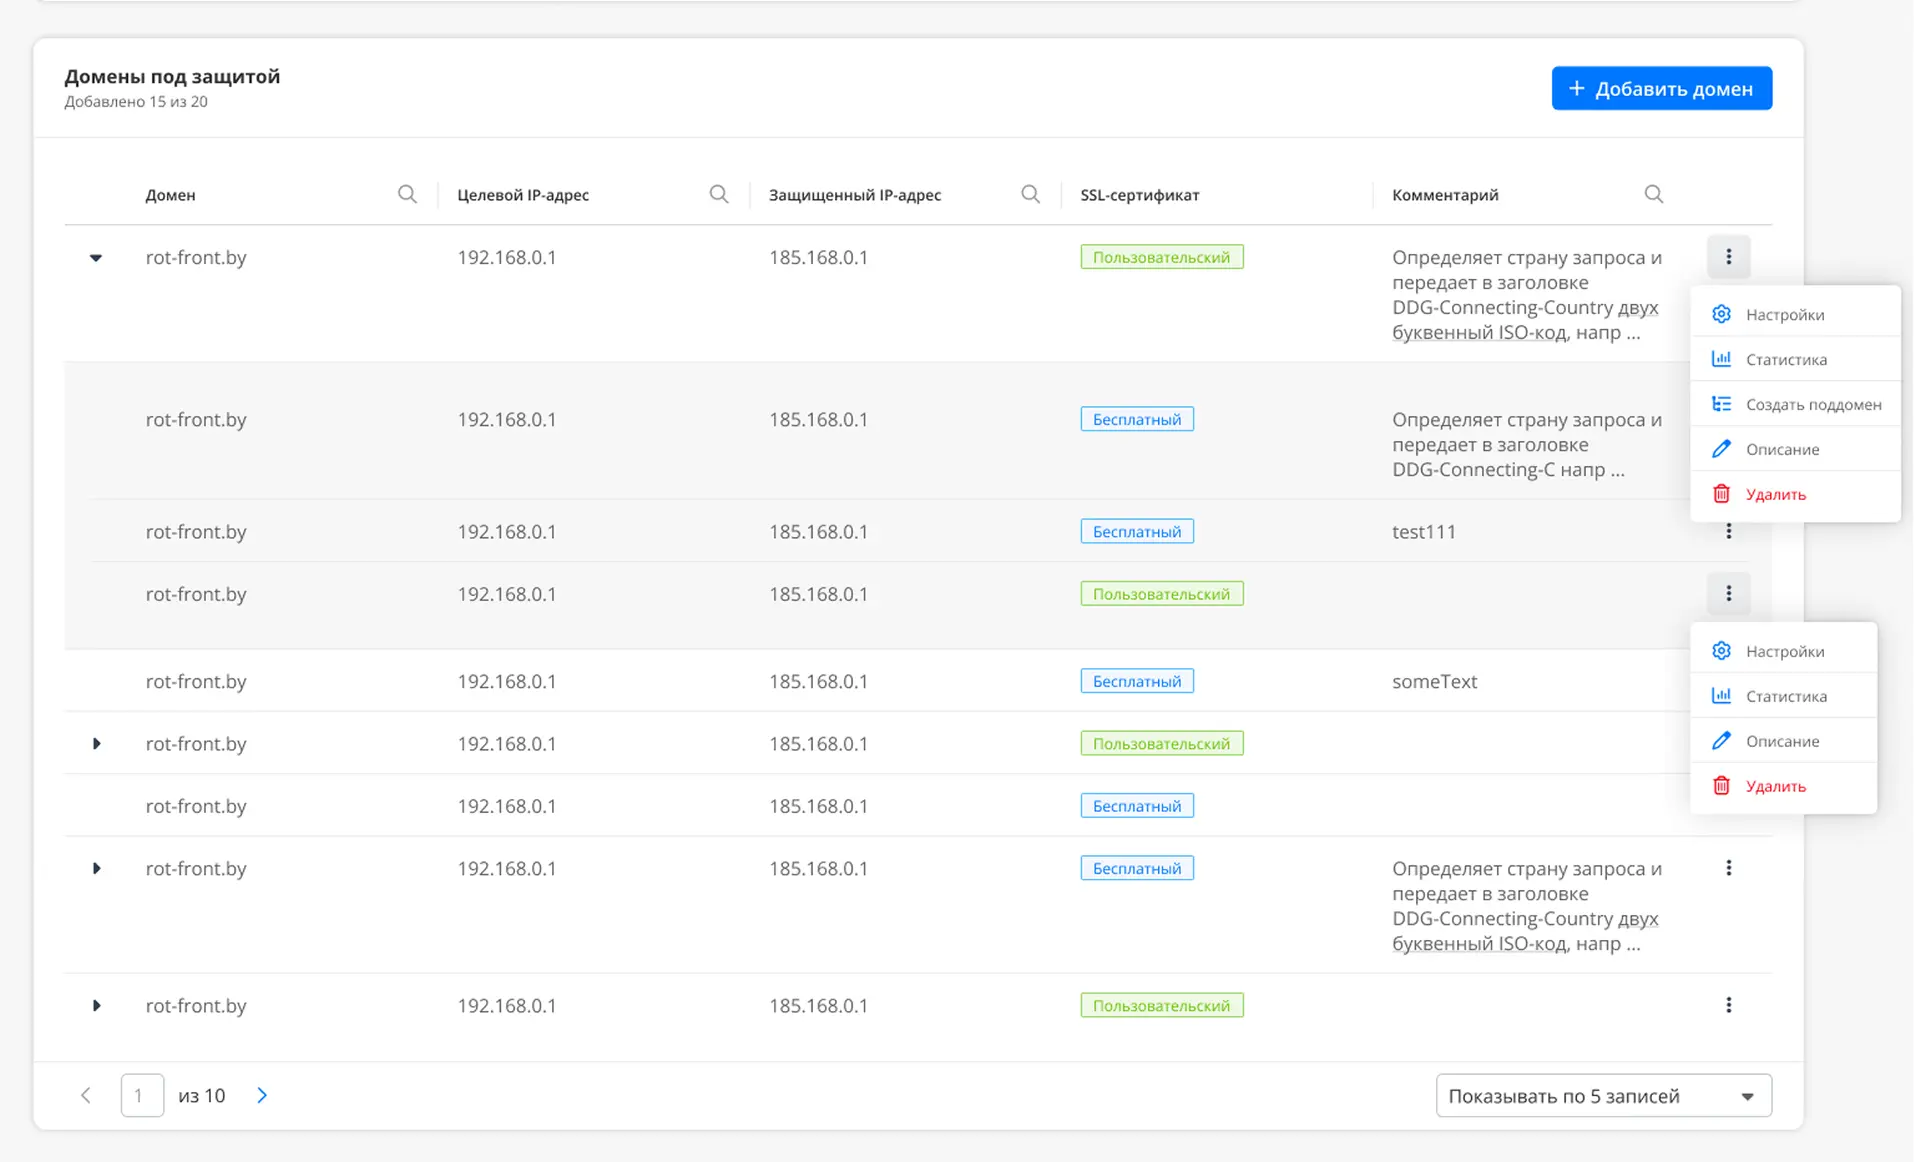Viewport: 1914px width, 1162px height.
Task: Click the Целевой IP-адрес column header
Action: (522, 195)
